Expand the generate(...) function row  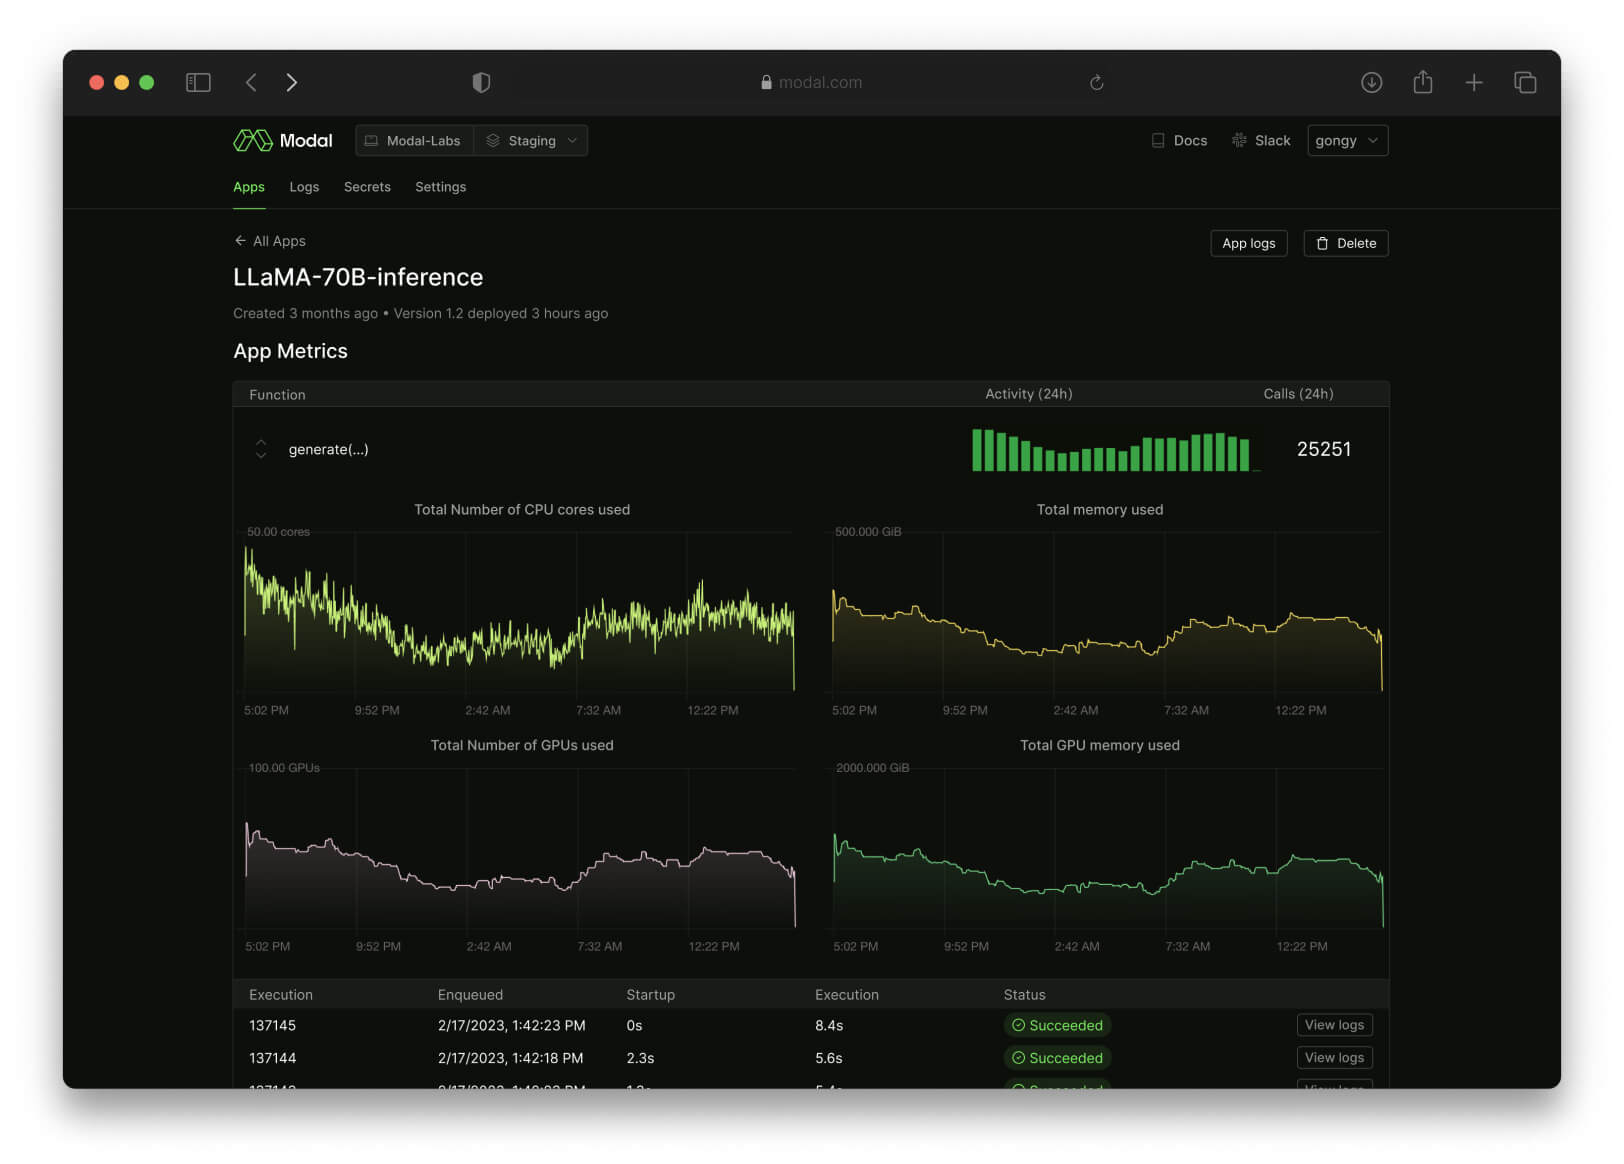tap(261, 449)
